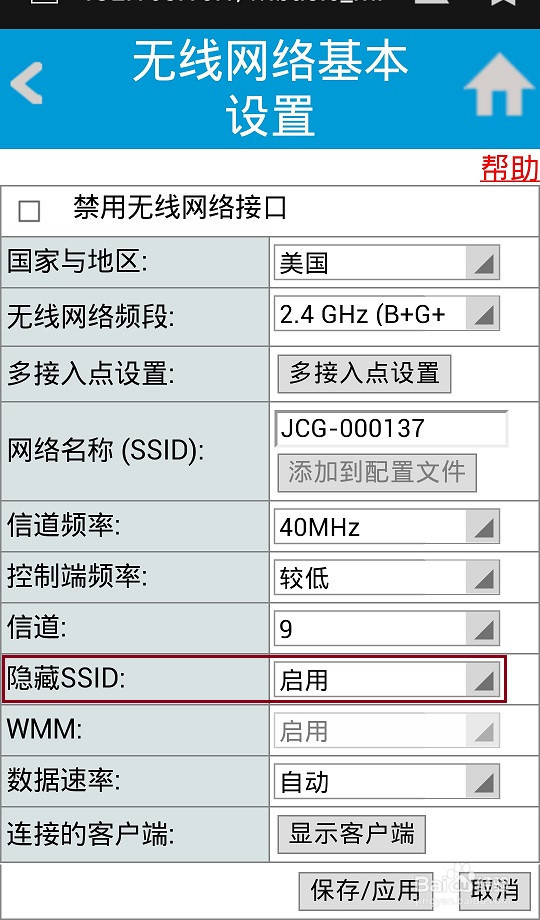The image size is (540, 920).
Task: Click 显示客户端 button
Action: (351, 834)
